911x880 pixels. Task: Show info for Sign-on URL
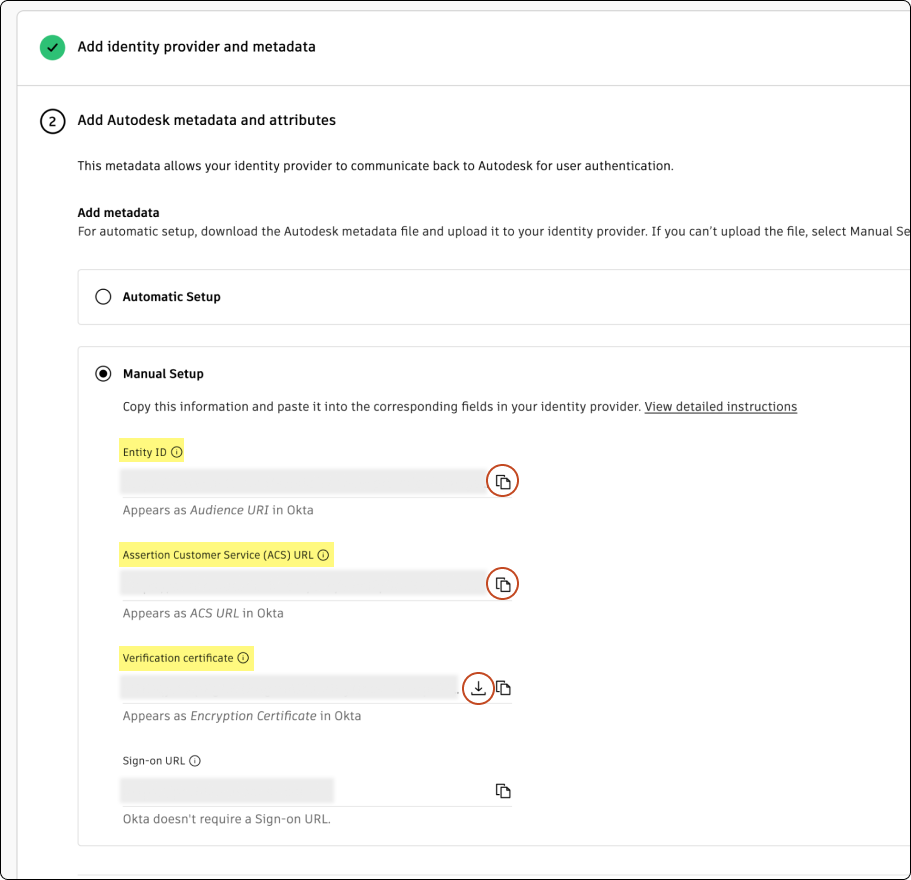coord(195,761)
